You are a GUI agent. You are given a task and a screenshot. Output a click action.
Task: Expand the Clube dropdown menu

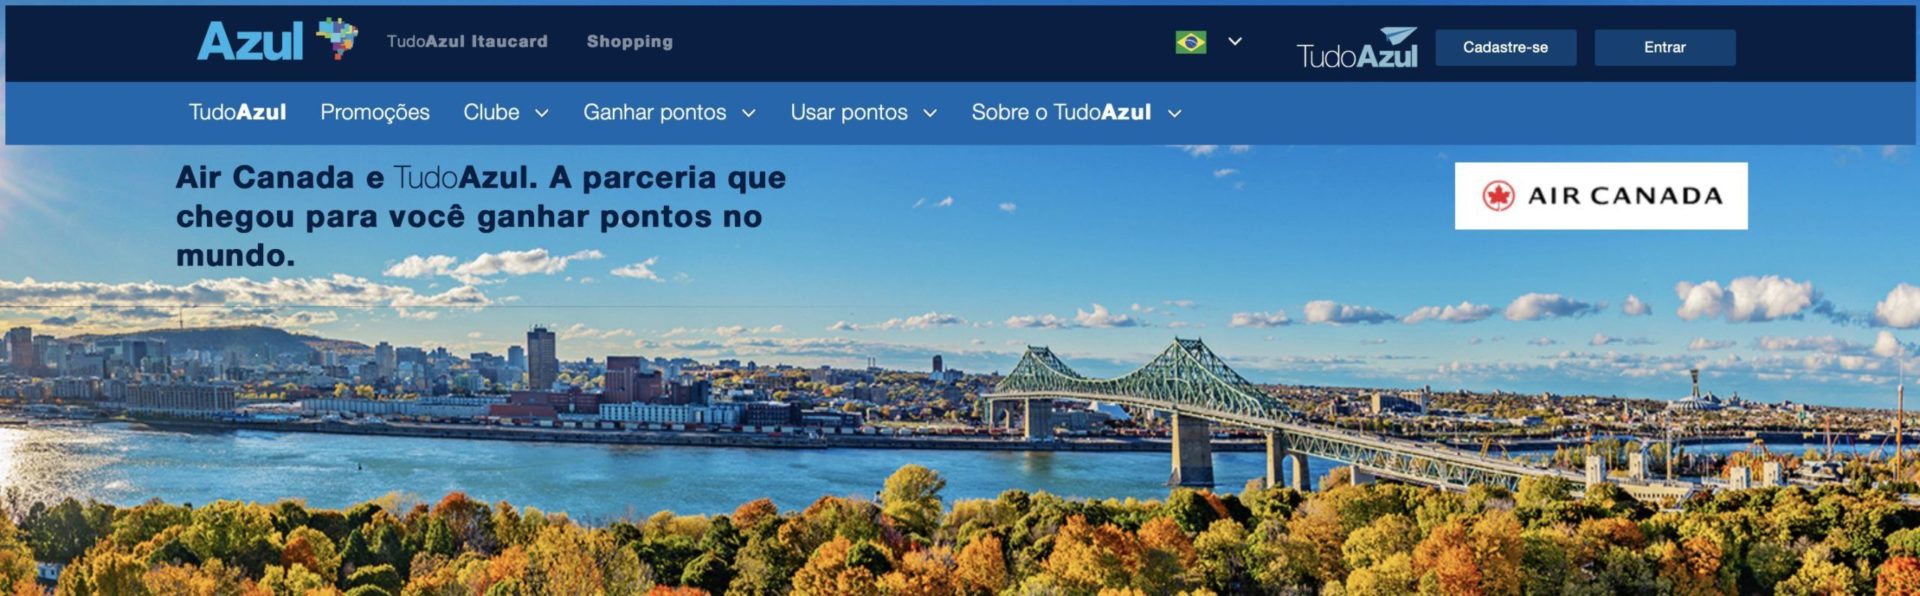point(506,112)
